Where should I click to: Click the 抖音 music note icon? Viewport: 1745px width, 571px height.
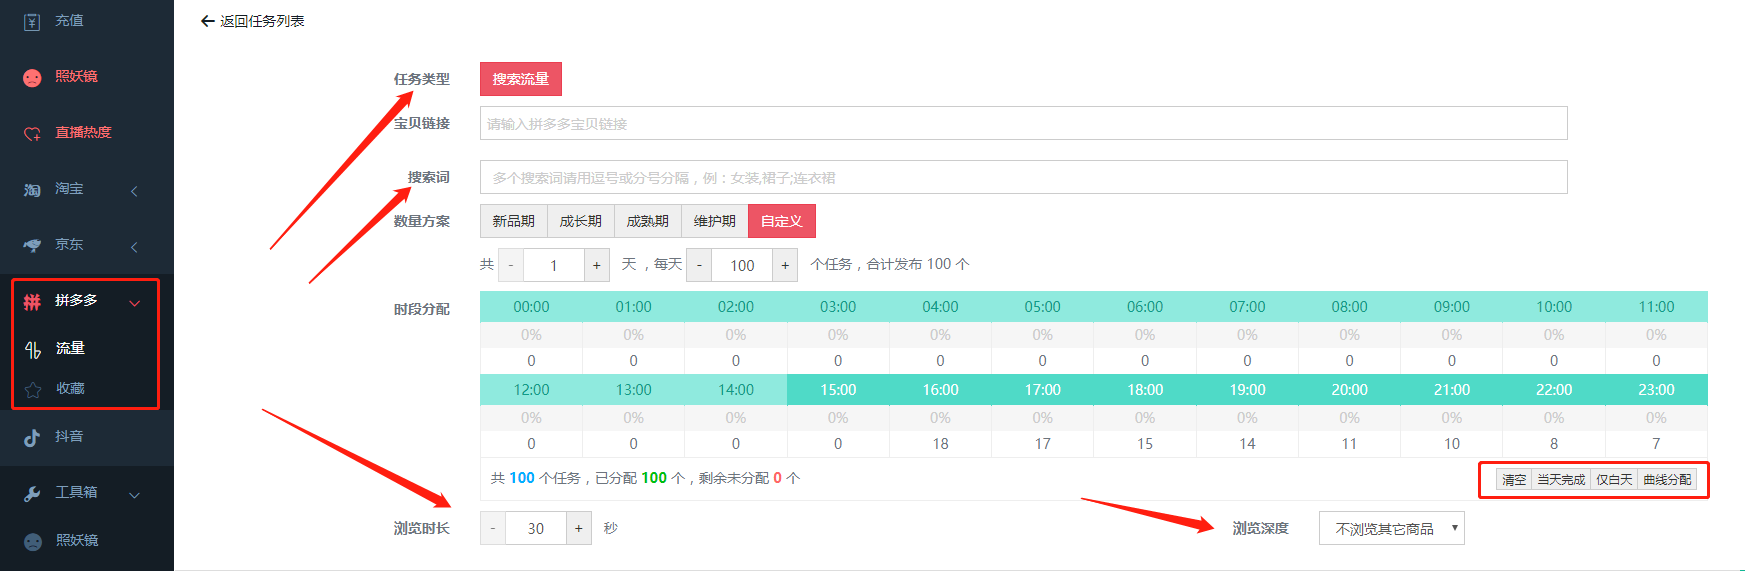pyautogui.click(x=32, y=437)
